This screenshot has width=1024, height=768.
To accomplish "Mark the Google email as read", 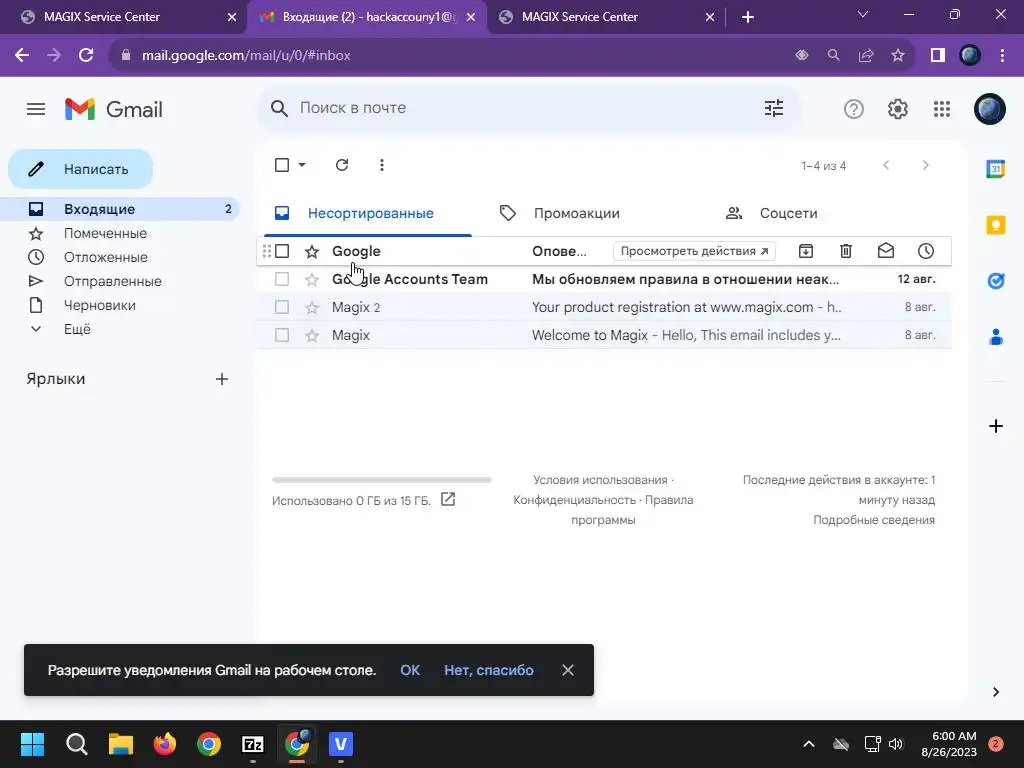I will click(886, 251).
